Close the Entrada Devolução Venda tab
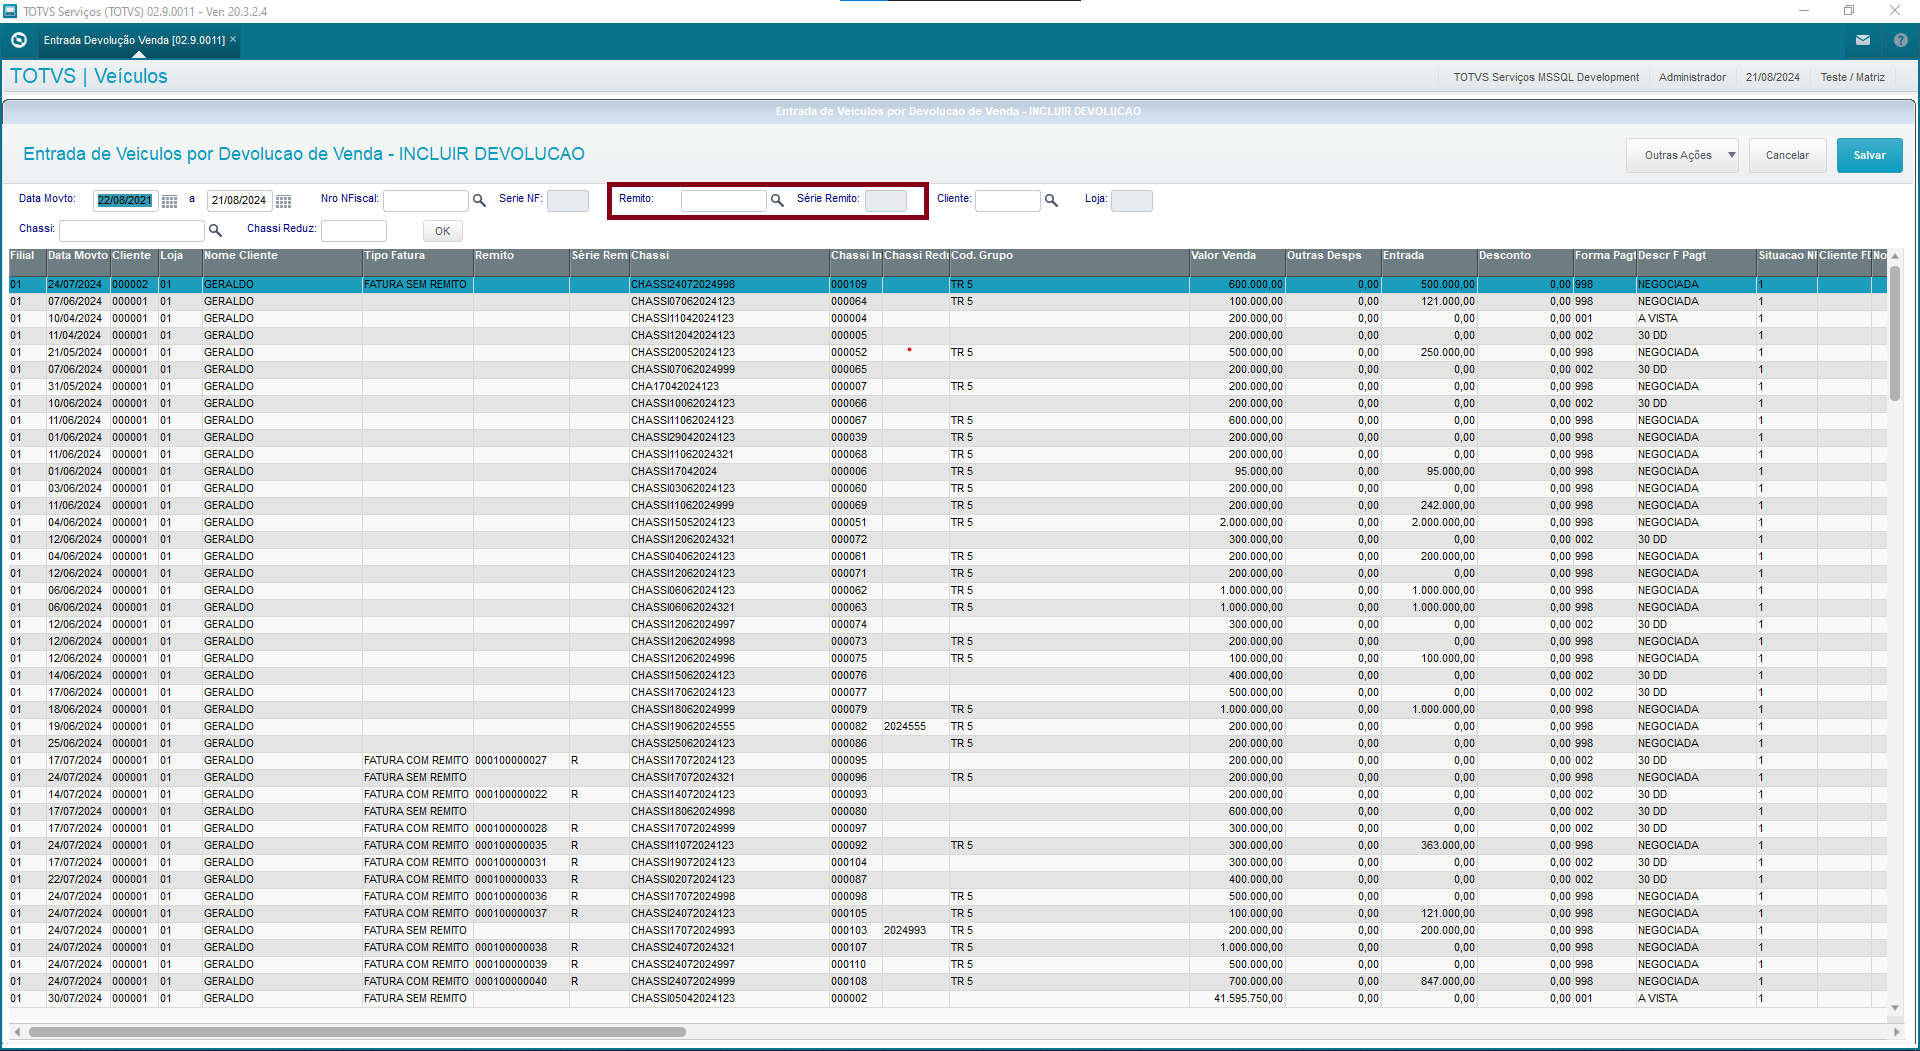 233,39
